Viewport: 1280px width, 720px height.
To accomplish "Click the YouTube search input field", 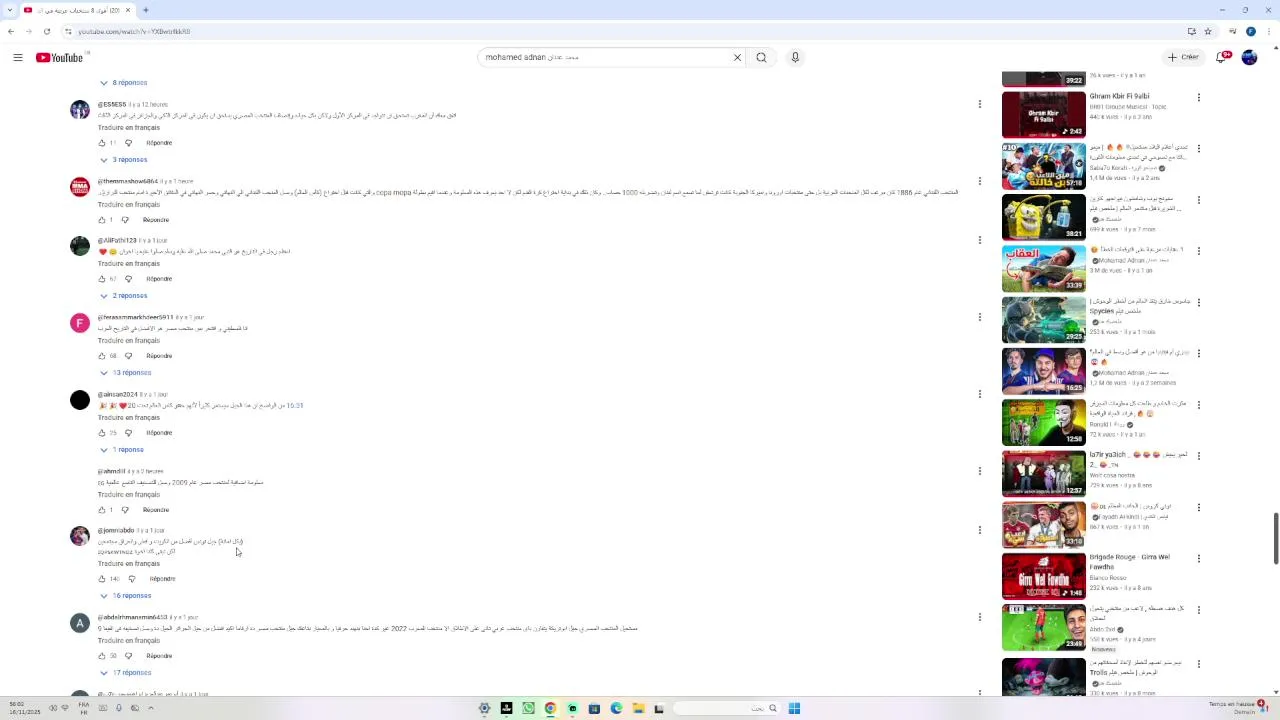I will tap(605, 57).
